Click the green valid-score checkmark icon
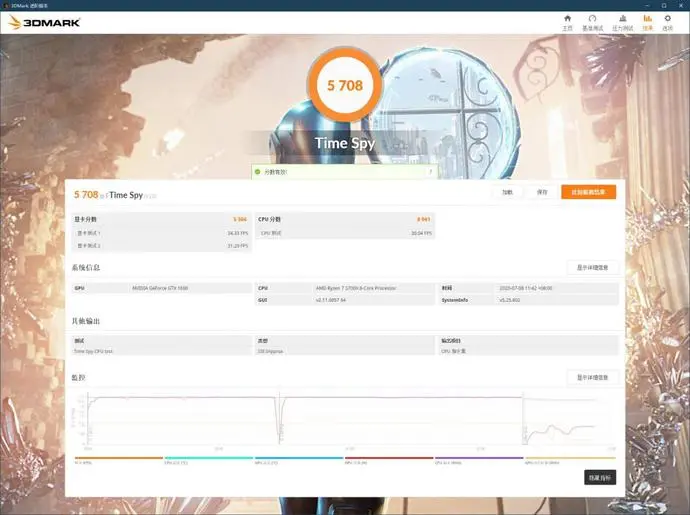Screen dimensions: 690x515 [257, 172]
